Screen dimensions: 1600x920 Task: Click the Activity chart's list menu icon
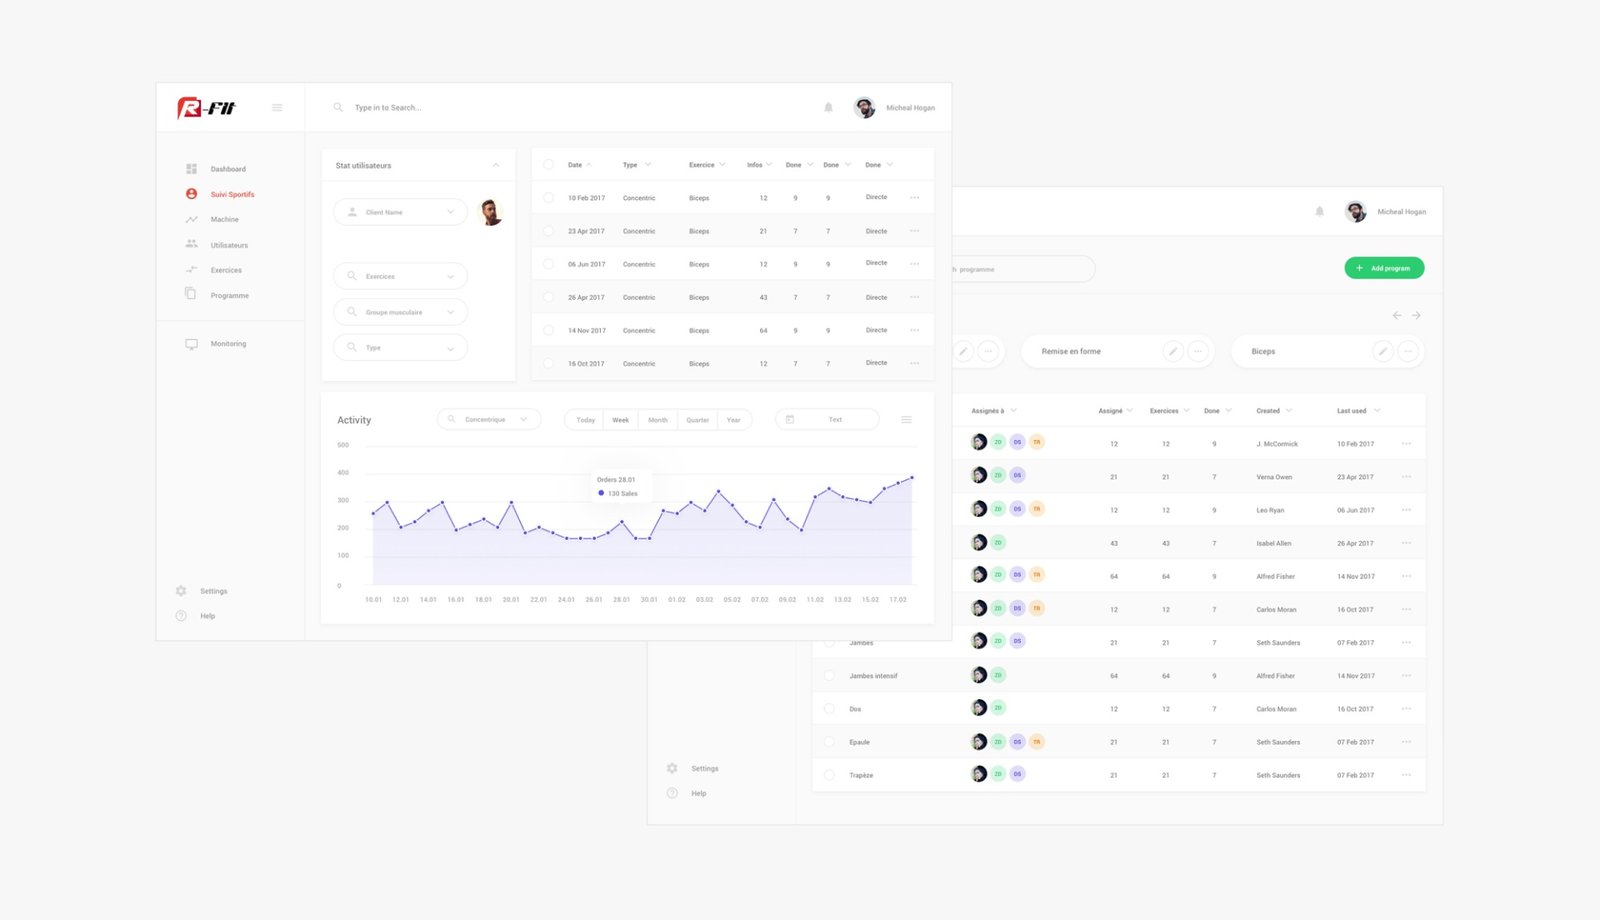[906, 420]
